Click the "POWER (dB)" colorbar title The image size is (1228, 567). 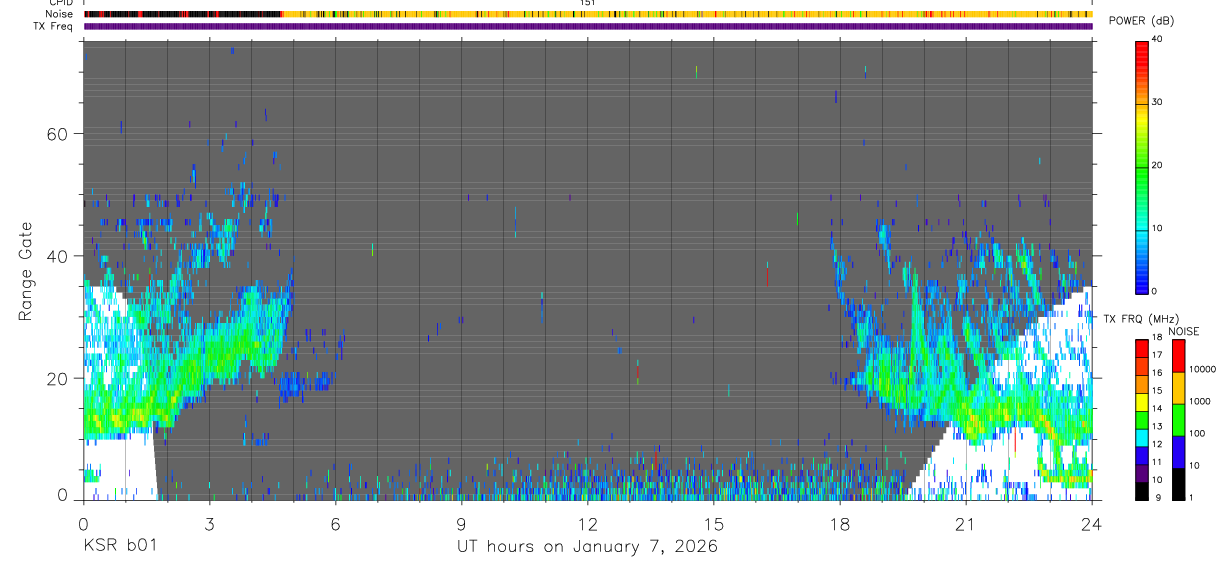coord(1141,21)
